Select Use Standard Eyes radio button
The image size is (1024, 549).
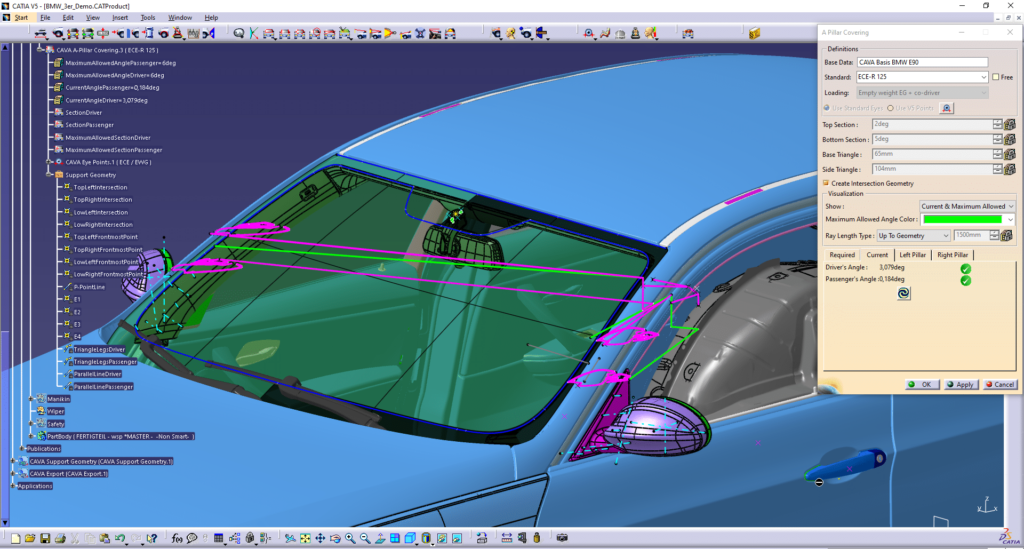click(827, 108)
